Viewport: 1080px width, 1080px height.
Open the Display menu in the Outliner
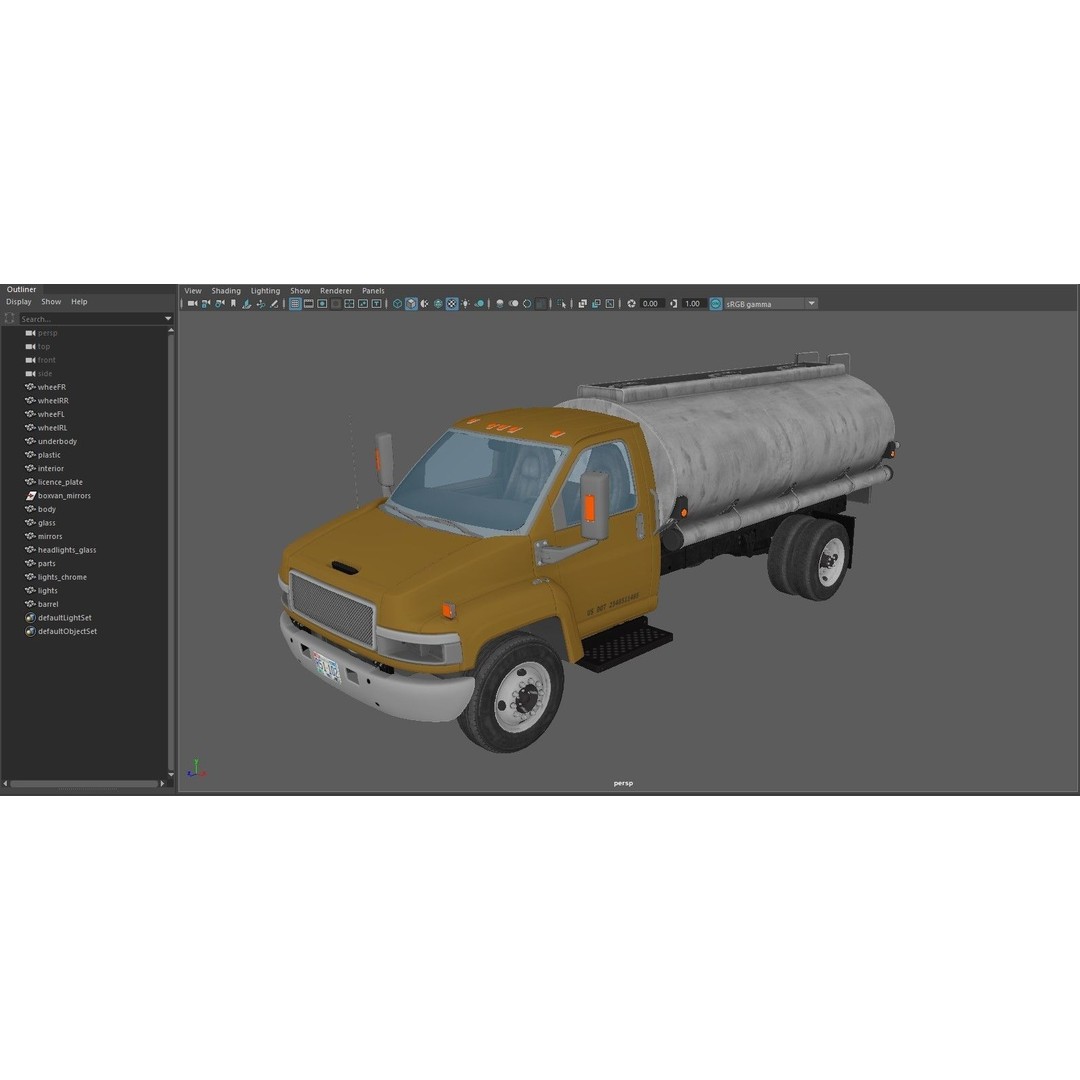pyautogui.click(x=18, y=301)
